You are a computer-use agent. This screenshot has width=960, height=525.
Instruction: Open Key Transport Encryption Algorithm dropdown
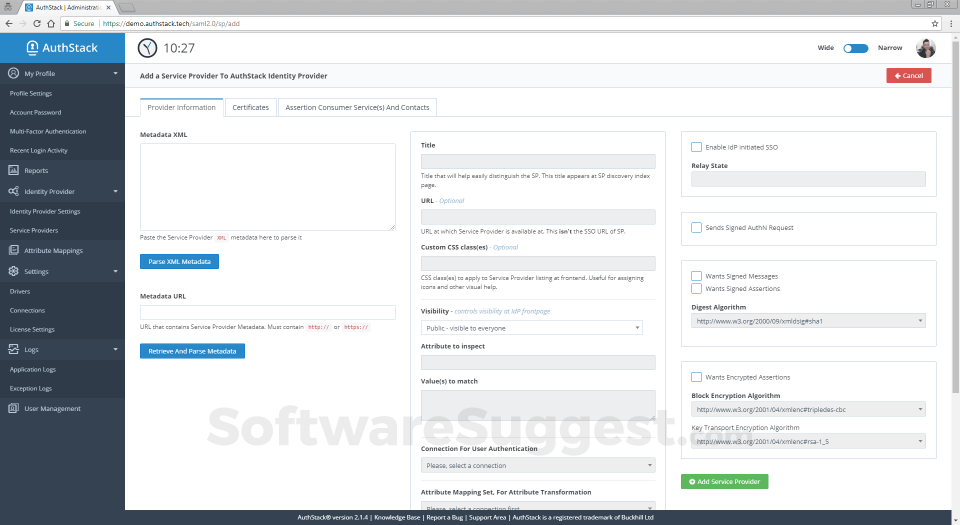[808, 441]
